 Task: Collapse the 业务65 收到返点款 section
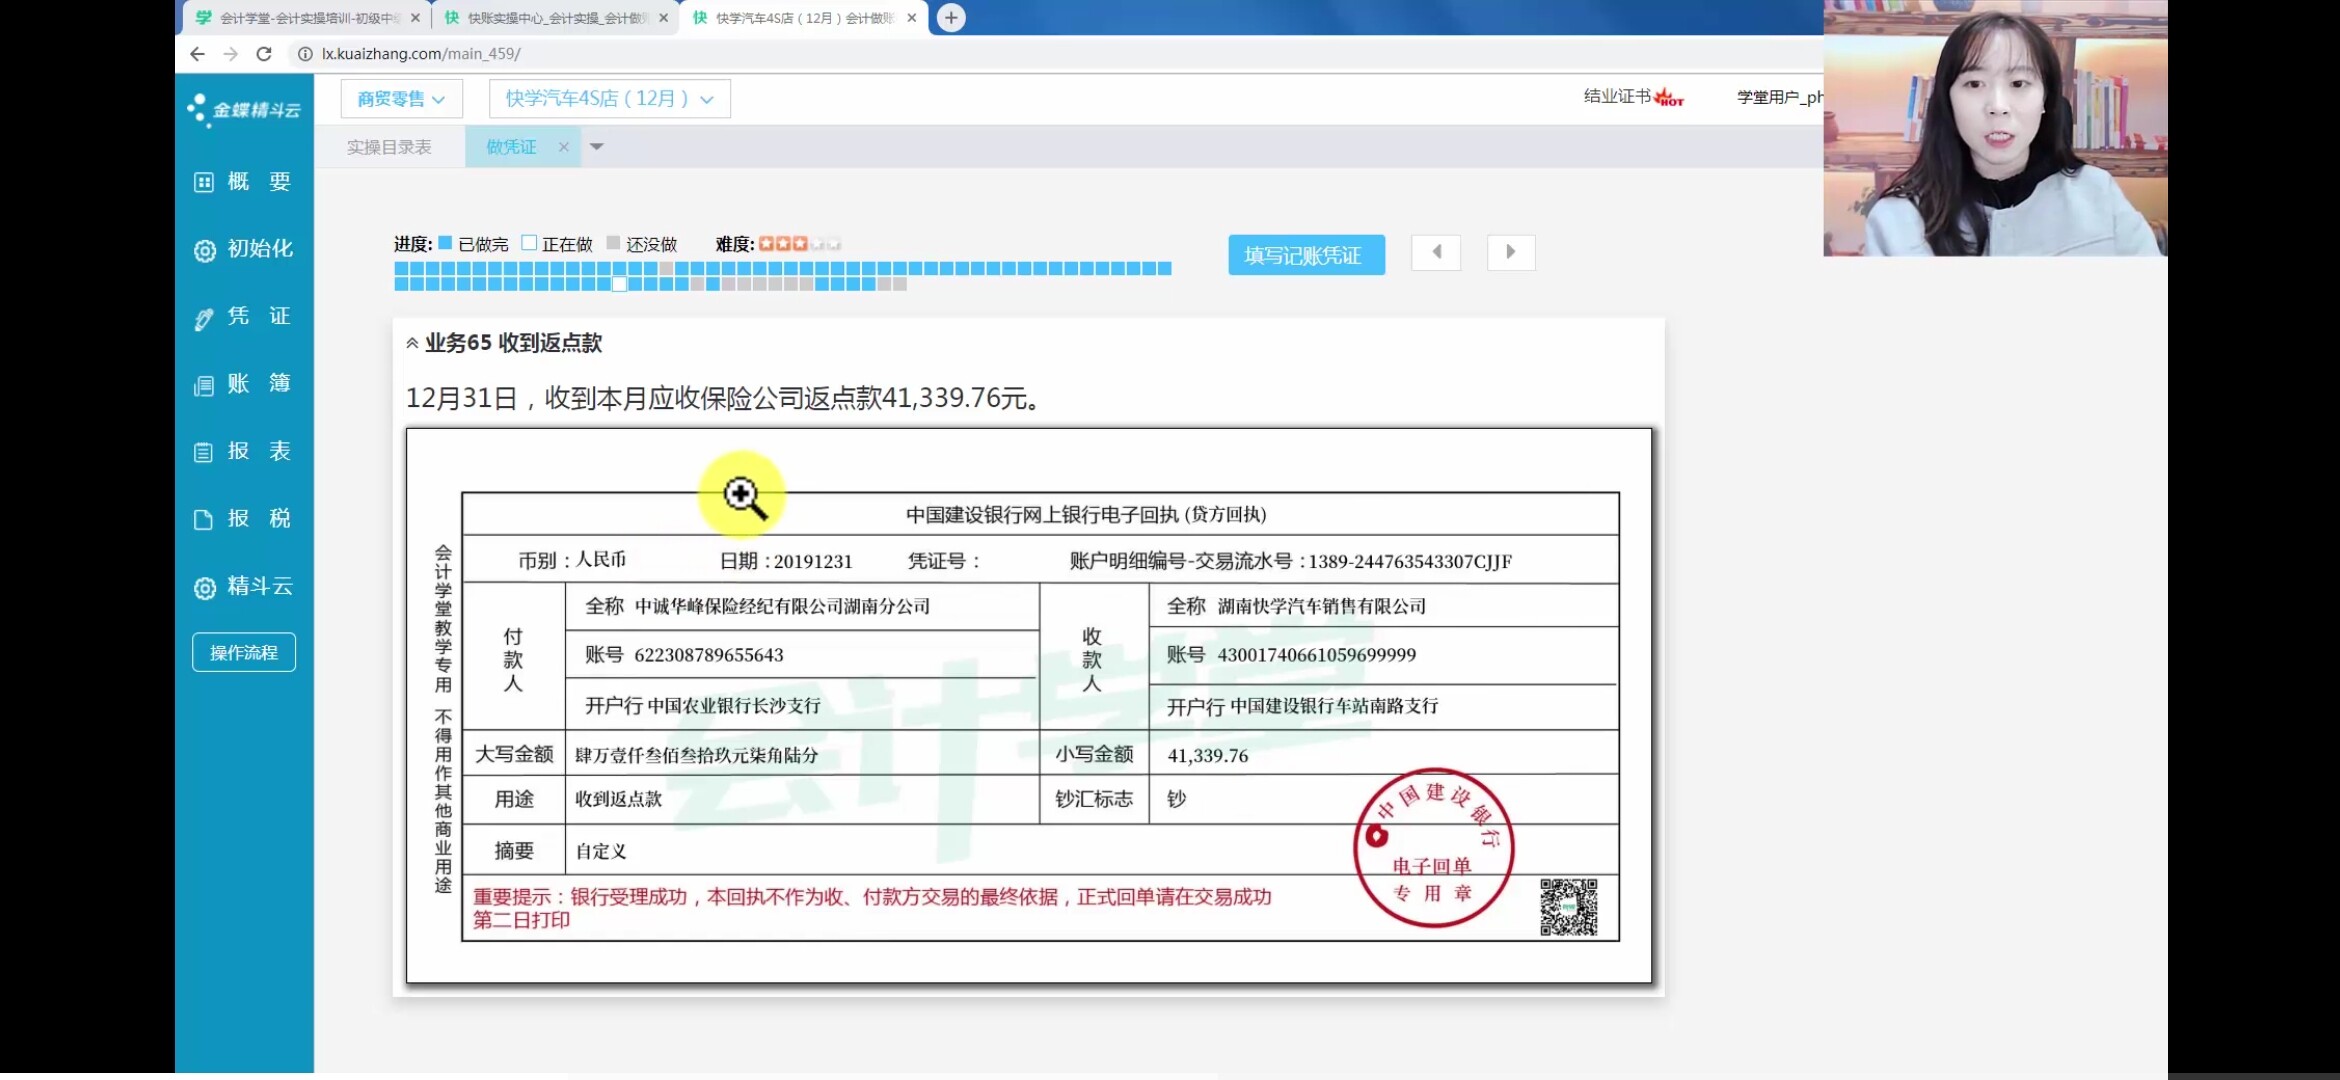tap(412, 343)
